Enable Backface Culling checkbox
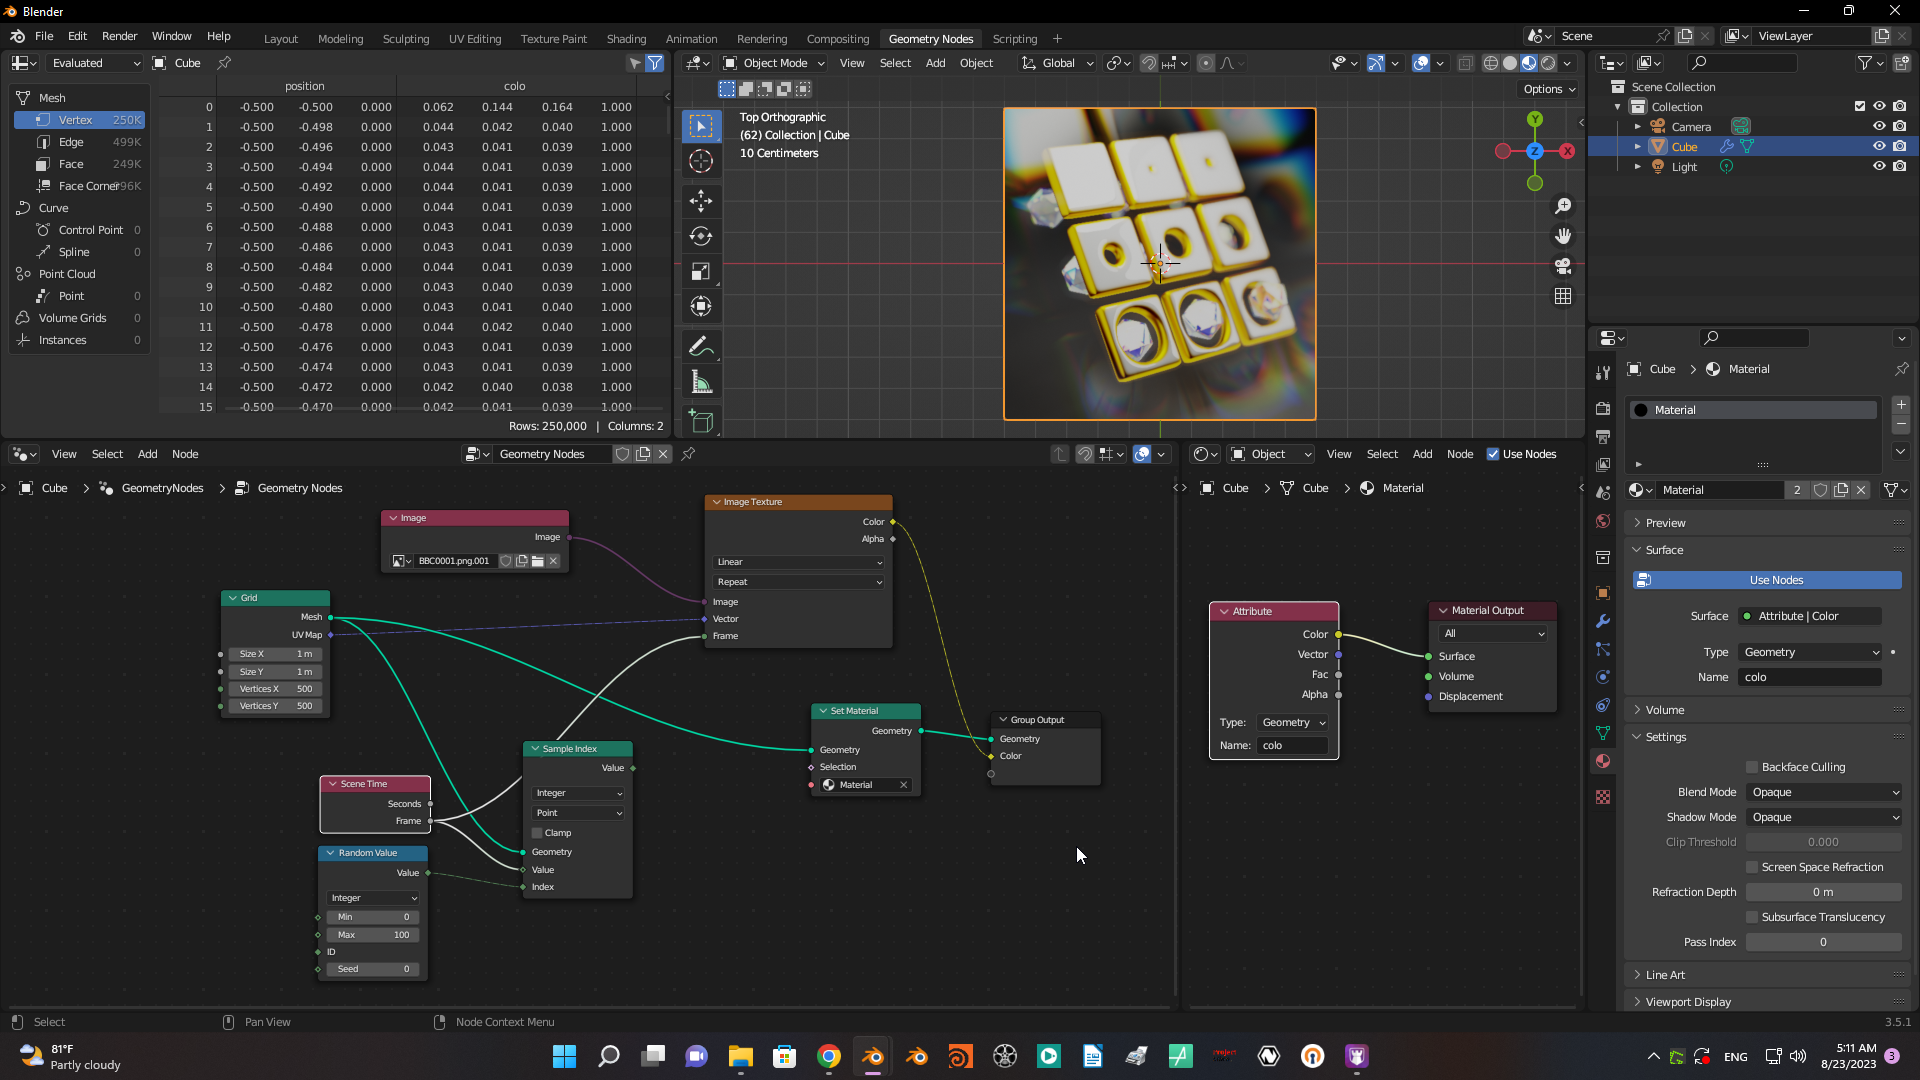The width and height of the screenshot is (1920, 1080). (1752, 767)
